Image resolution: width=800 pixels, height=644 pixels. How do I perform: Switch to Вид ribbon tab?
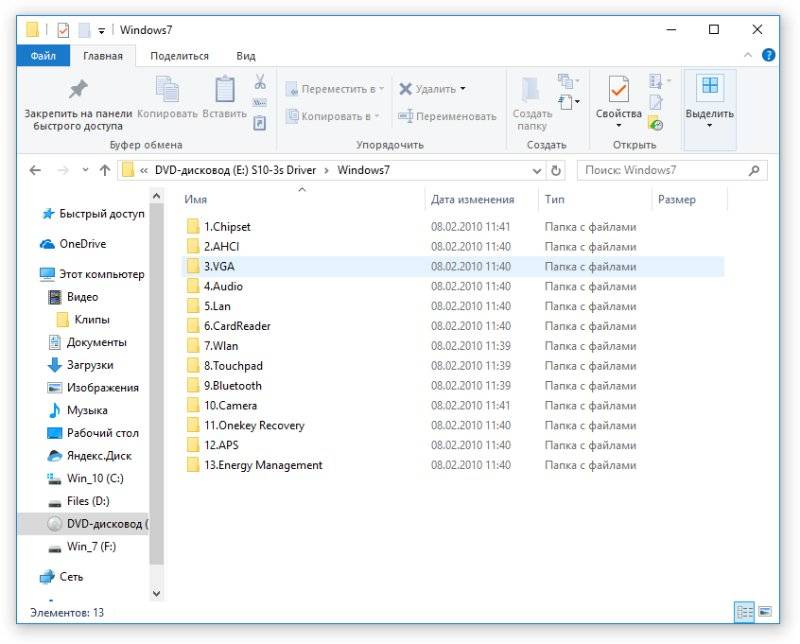(246, 56)
